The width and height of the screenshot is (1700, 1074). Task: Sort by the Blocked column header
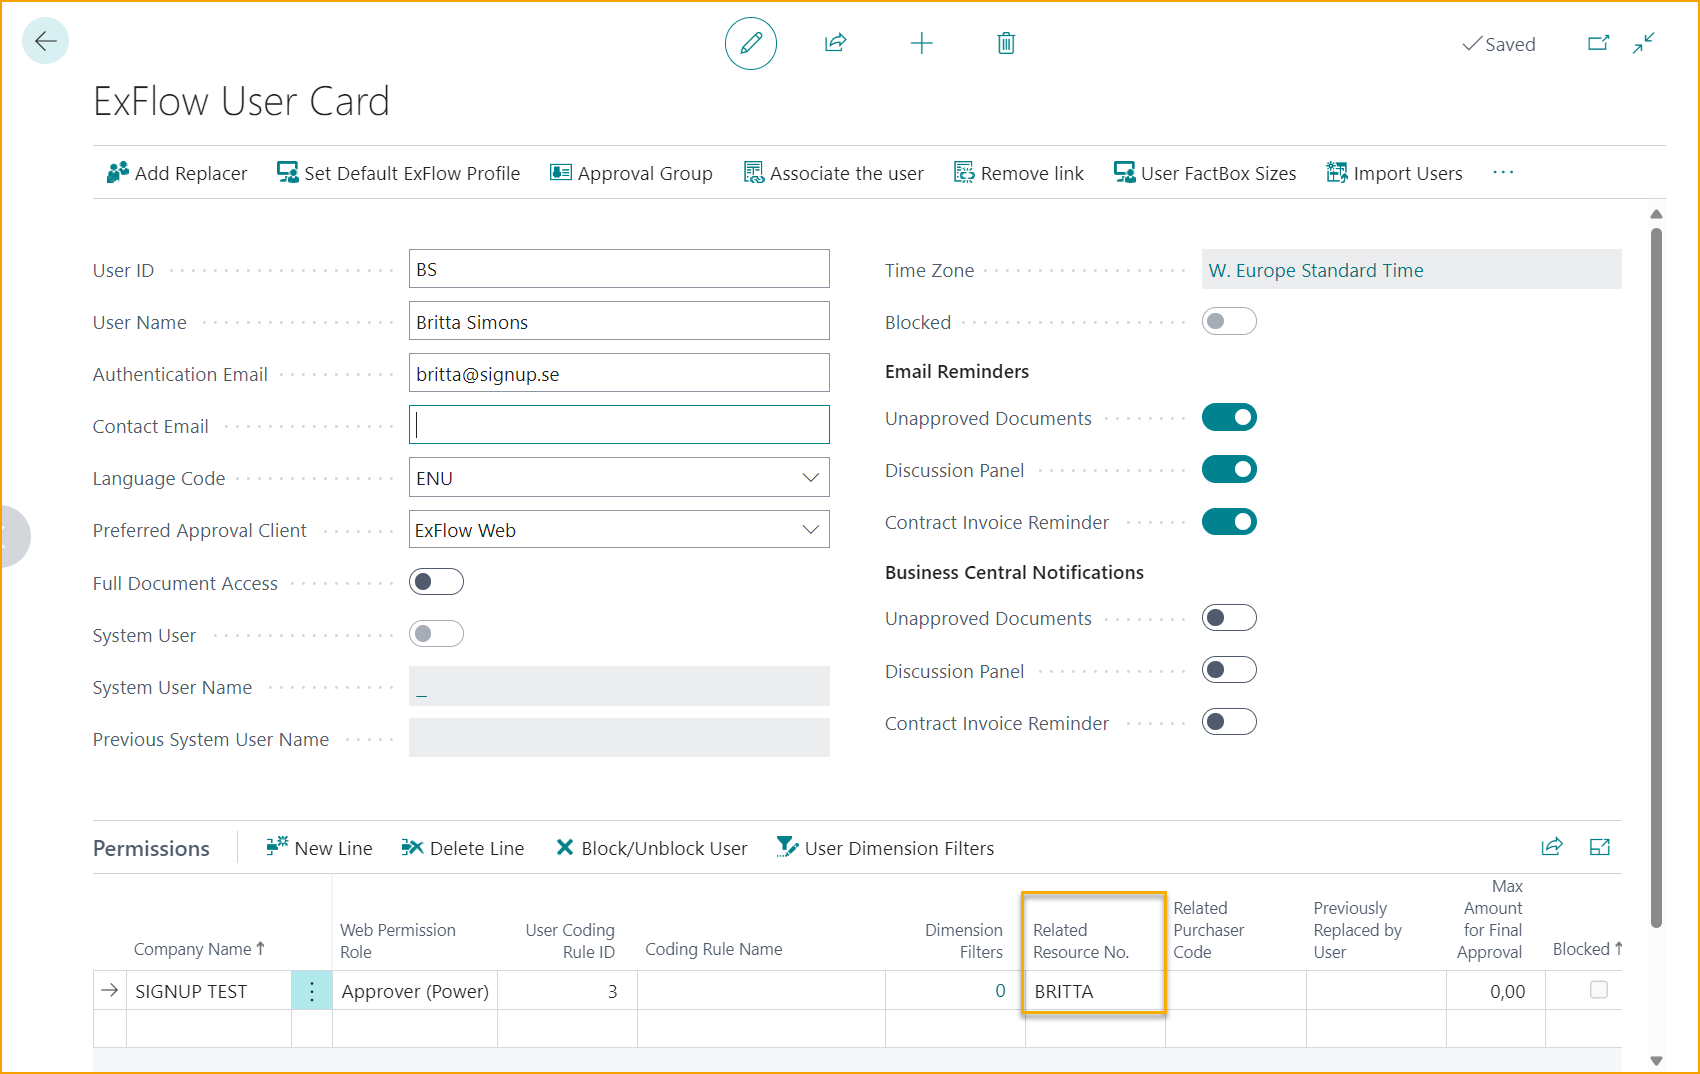(x=1587, y=949)
